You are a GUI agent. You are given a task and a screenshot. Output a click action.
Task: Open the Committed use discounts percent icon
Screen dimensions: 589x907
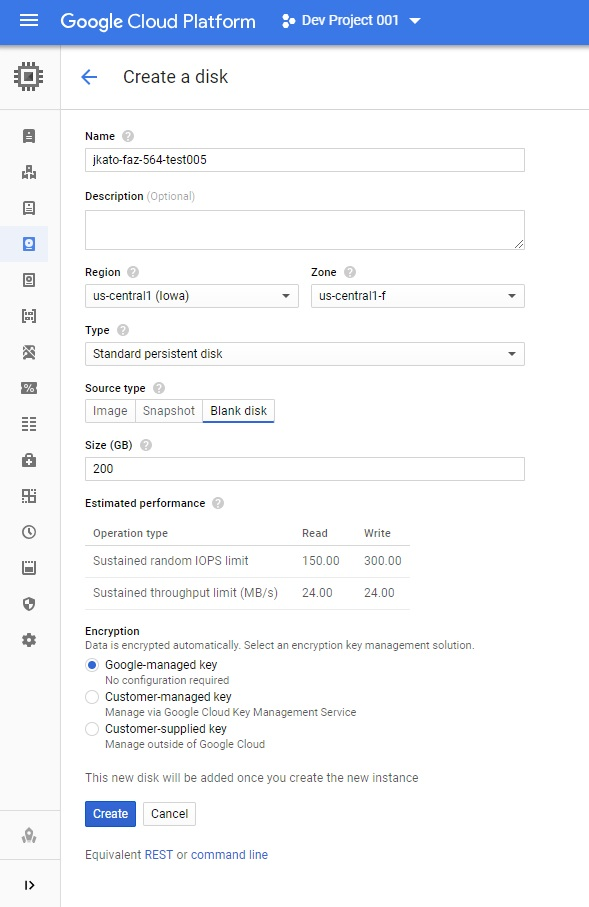coord(30,388)
